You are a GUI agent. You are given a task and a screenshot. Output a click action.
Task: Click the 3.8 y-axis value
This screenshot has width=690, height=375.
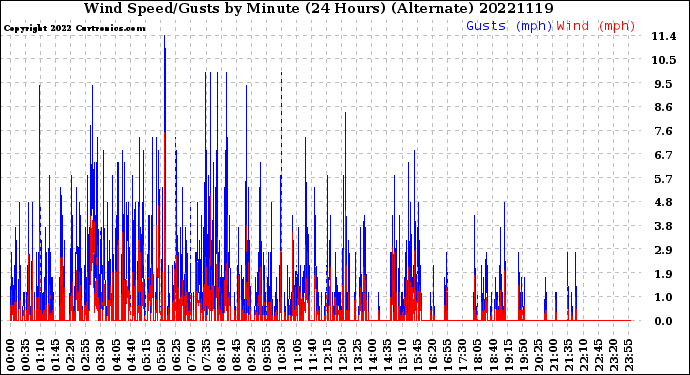tap(664, 226)
